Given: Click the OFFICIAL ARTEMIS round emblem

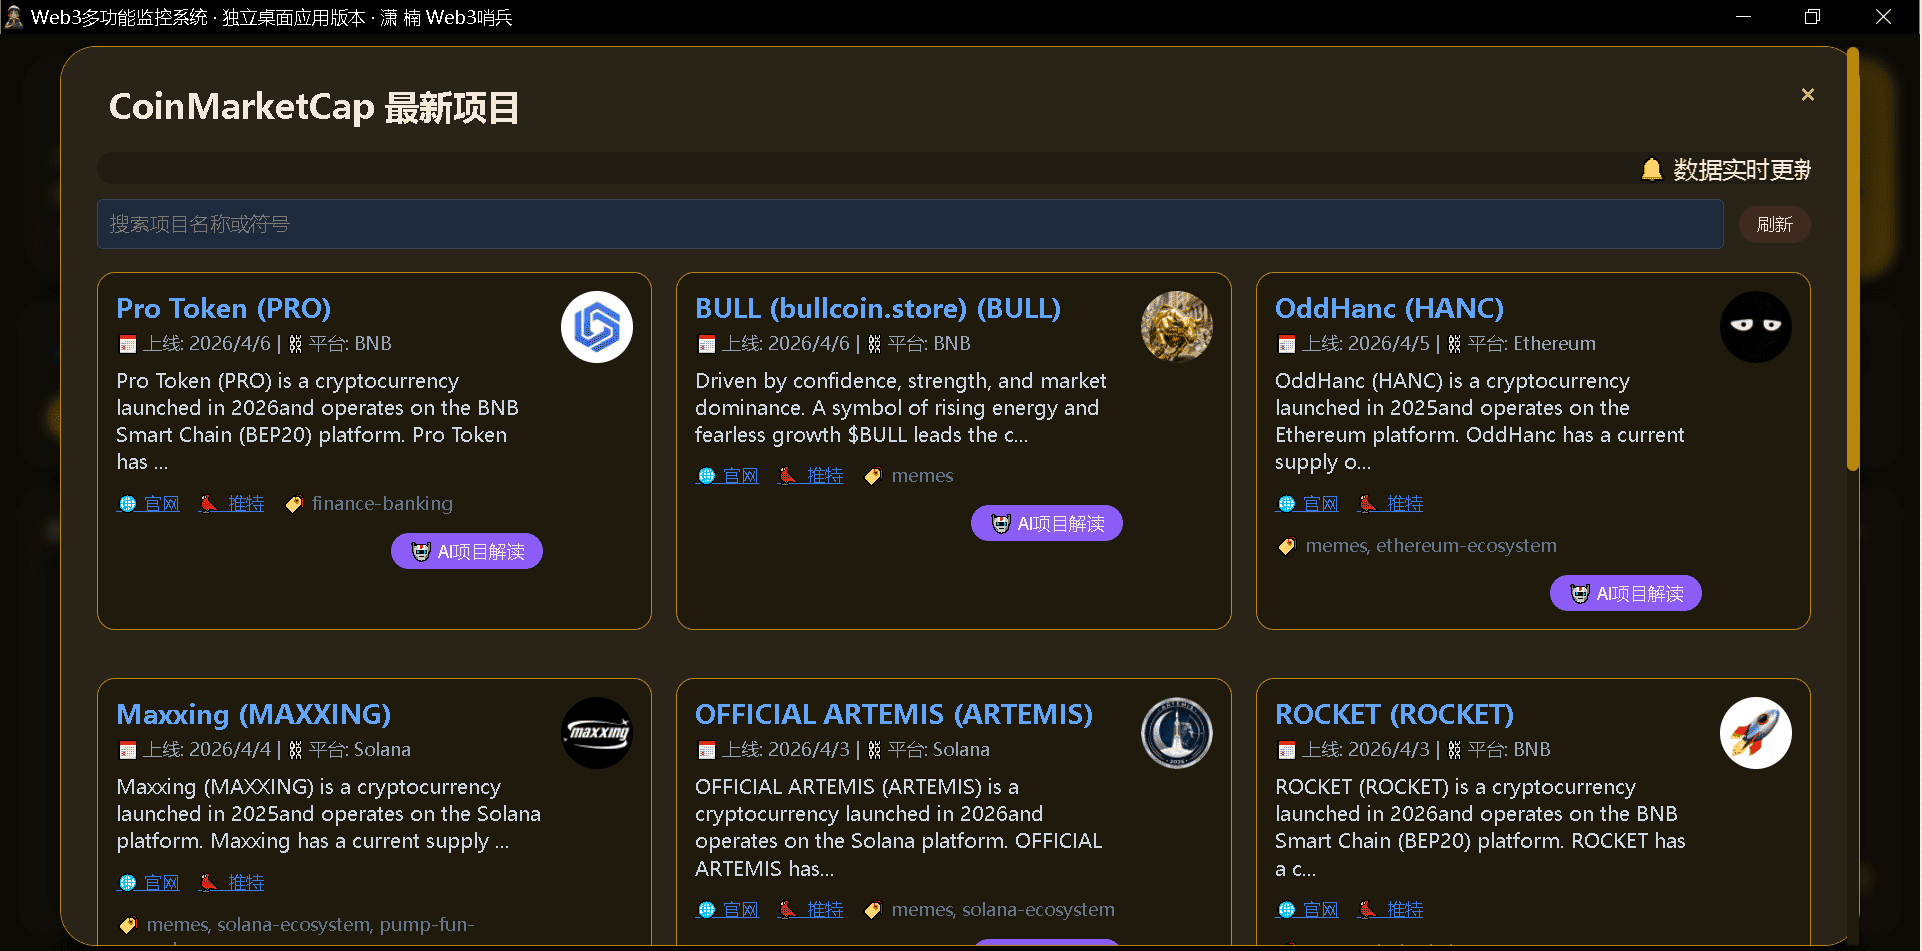Looking at the screenshot, I should point(1176,733).
